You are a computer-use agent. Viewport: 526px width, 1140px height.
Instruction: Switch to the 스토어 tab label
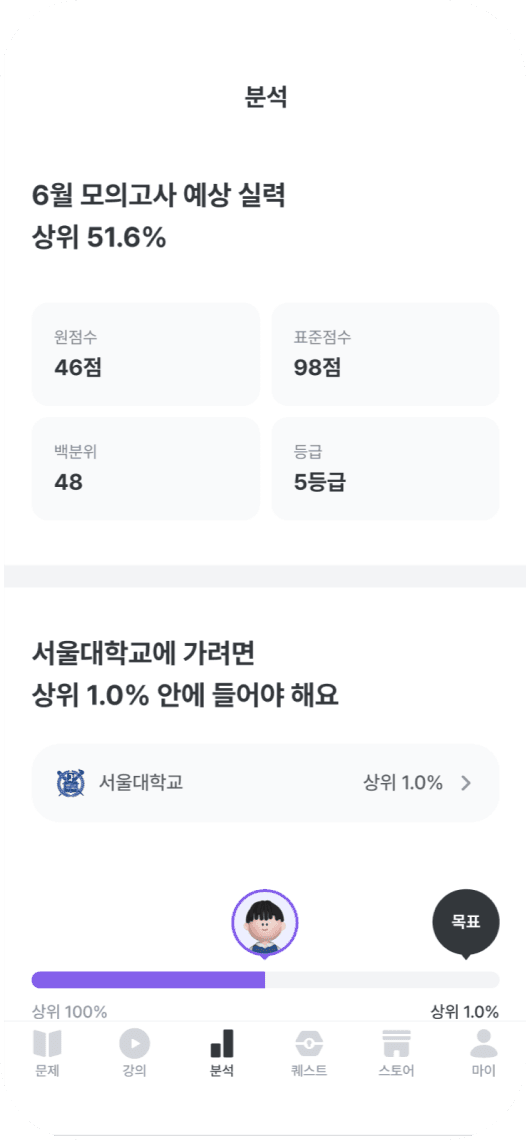tap(397, 1071)
